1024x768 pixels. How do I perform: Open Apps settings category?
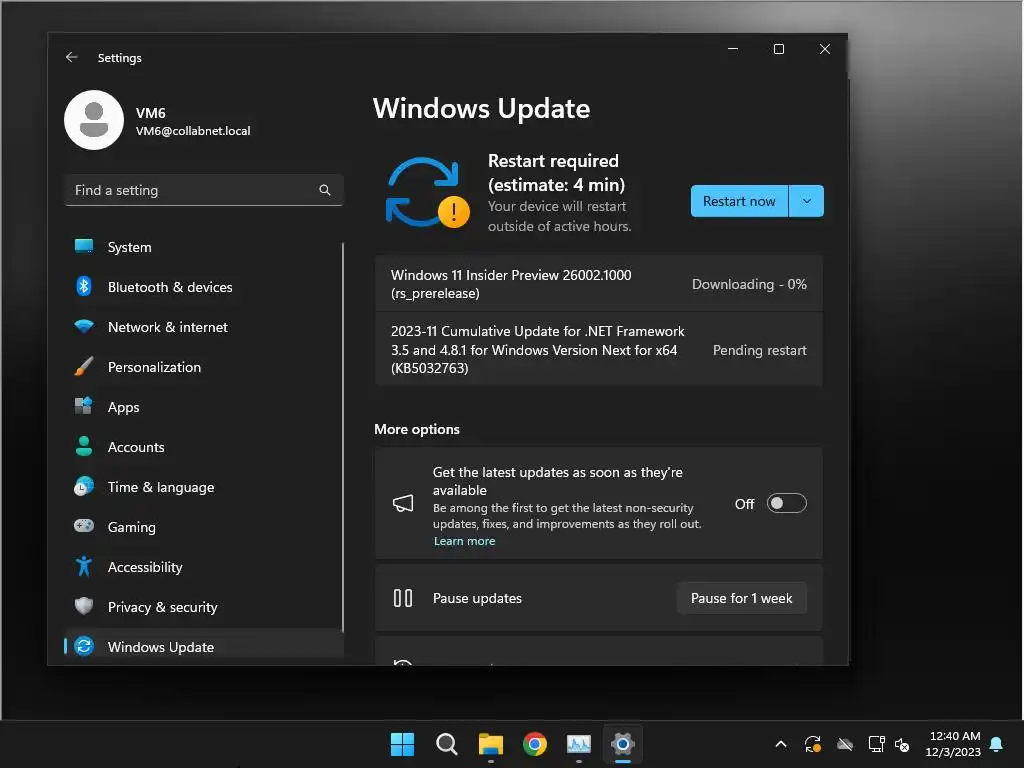(204, 407)
